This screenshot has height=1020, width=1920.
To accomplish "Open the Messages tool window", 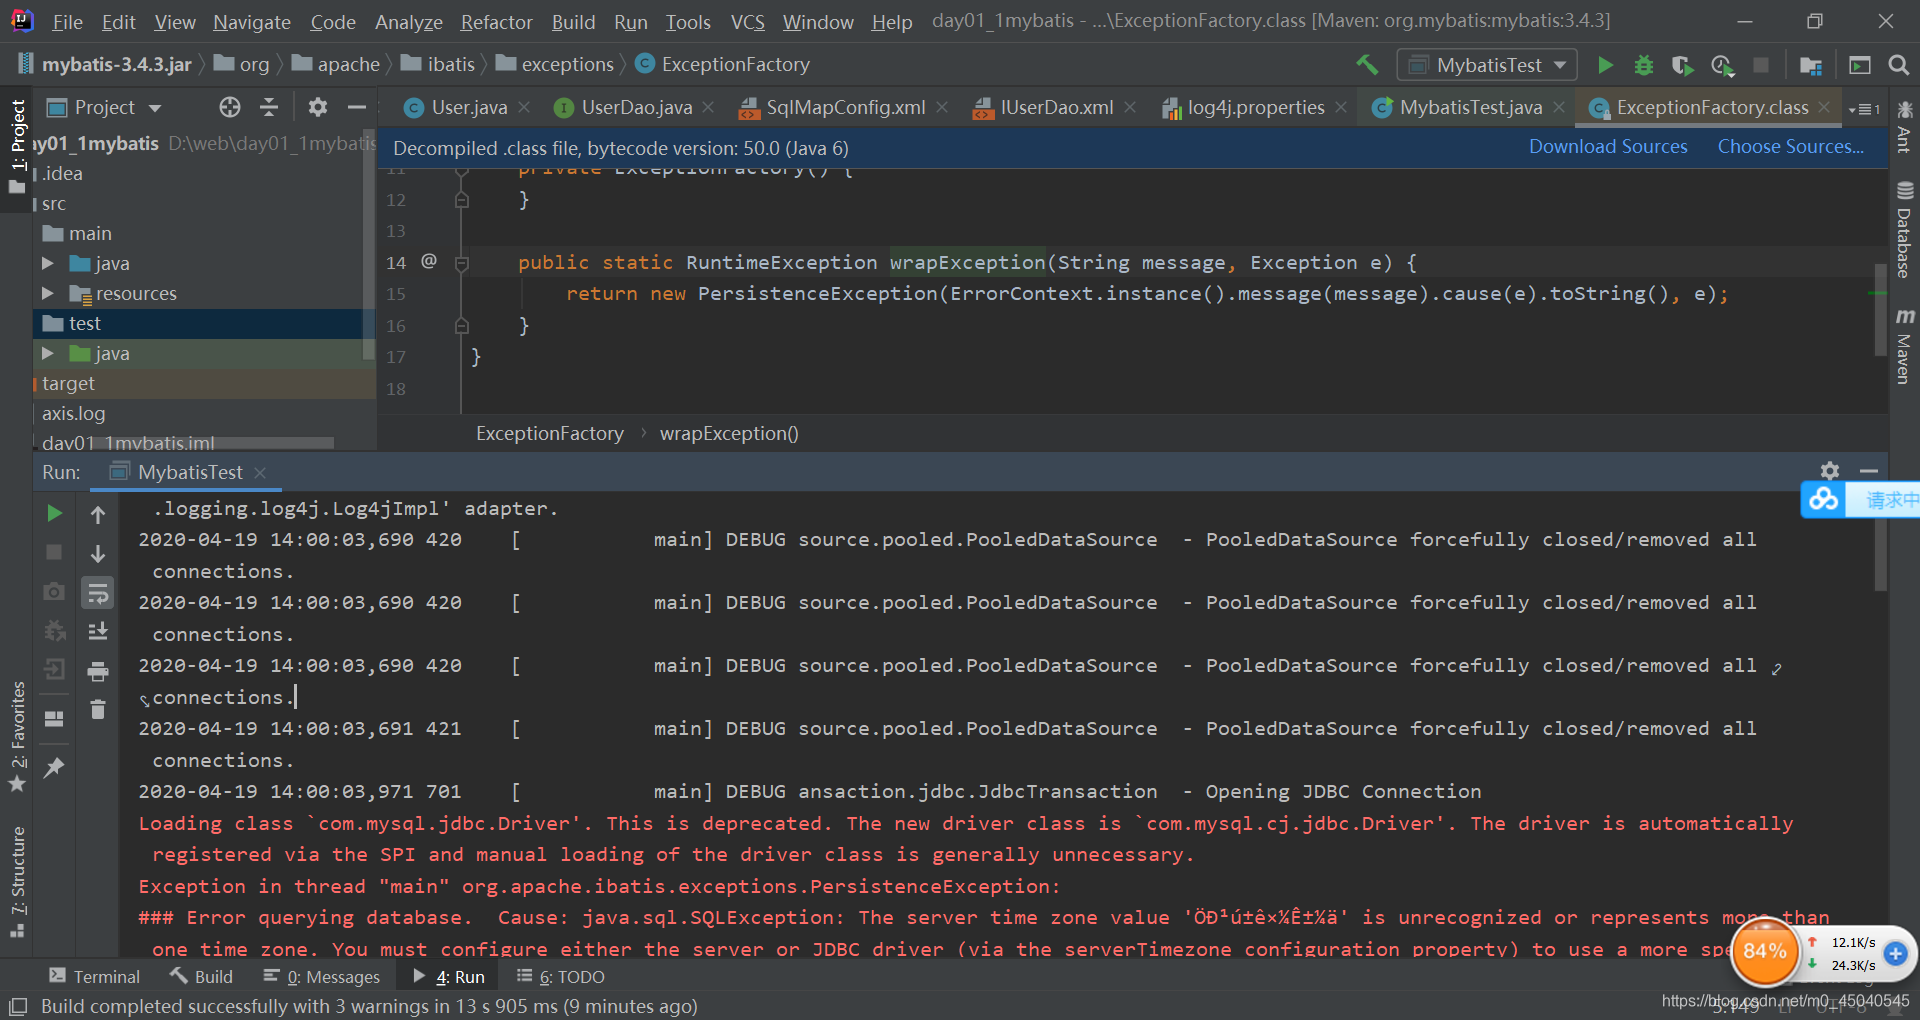I will coord(322,976).
